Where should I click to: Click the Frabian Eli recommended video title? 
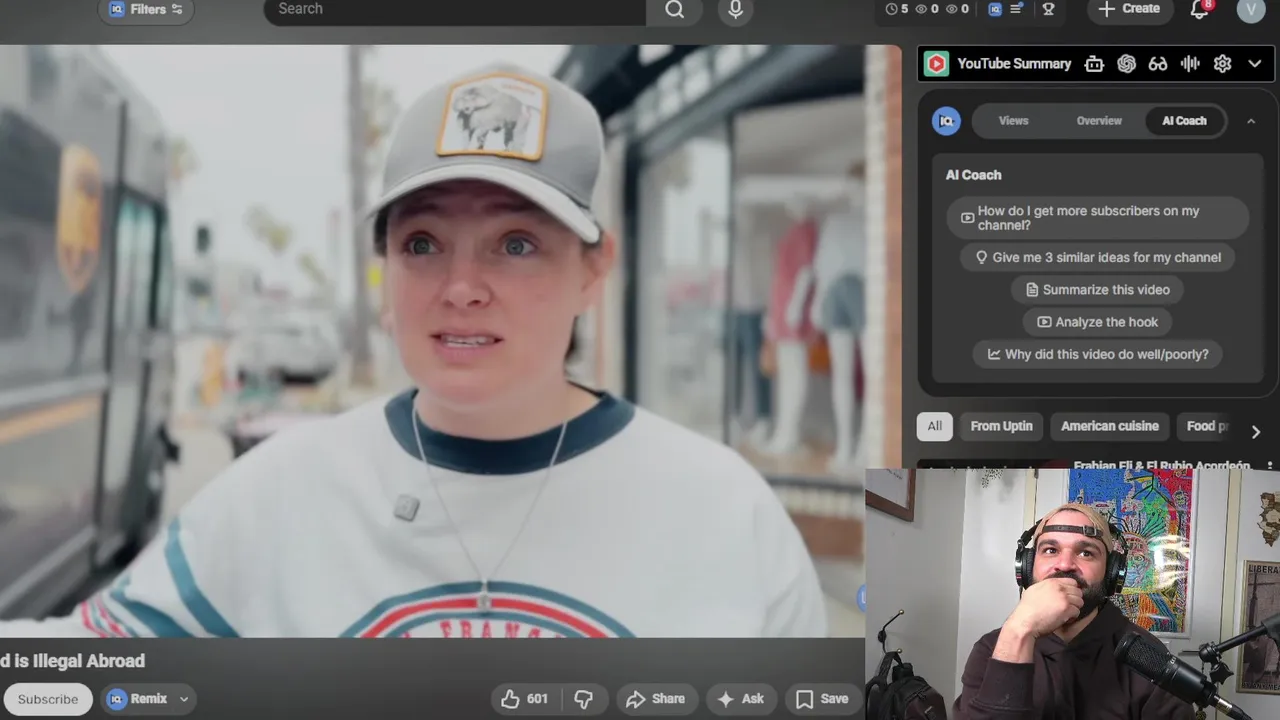(1162, 466)
